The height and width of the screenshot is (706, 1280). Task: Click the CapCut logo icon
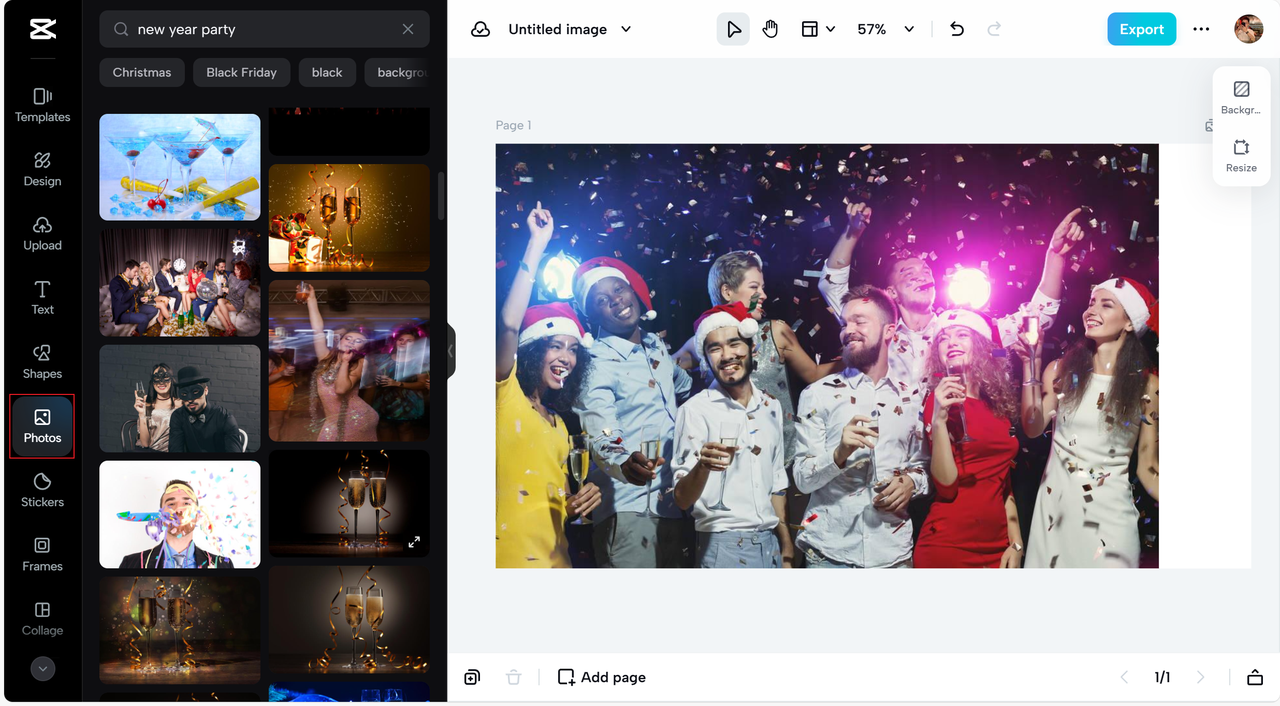coord(43,30)
